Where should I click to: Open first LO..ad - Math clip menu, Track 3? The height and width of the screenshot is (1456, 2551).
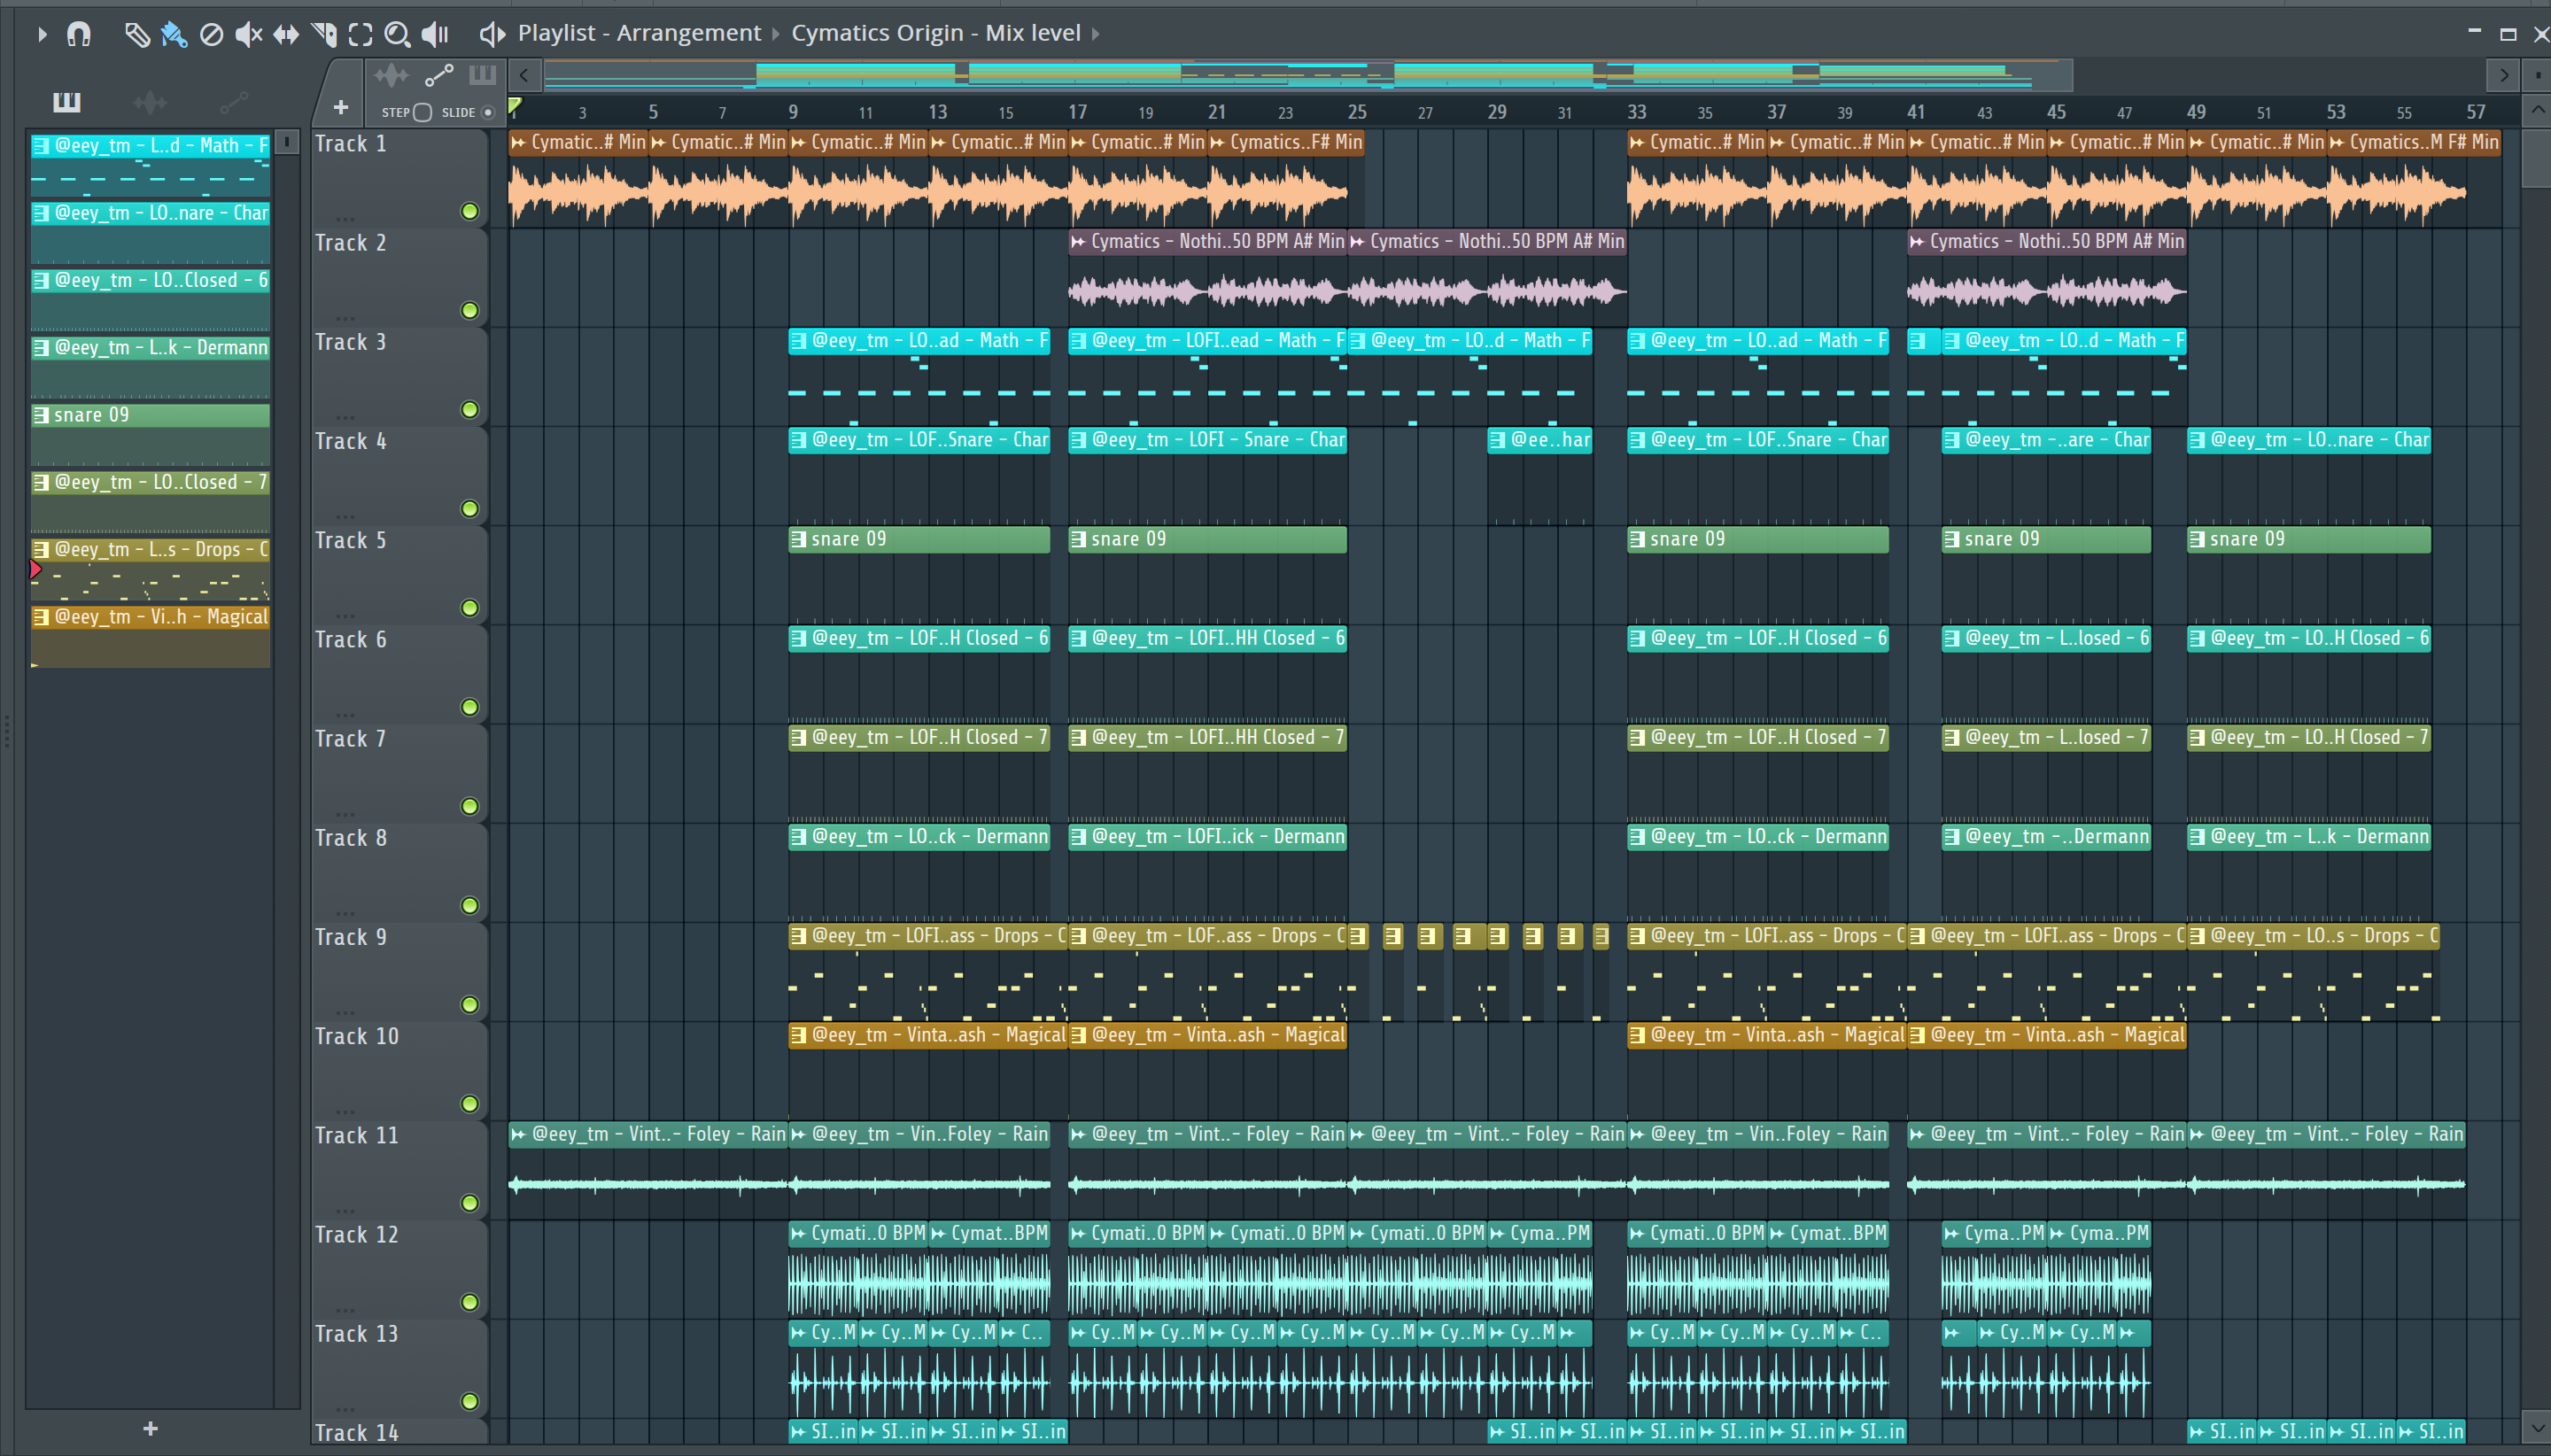798,341
